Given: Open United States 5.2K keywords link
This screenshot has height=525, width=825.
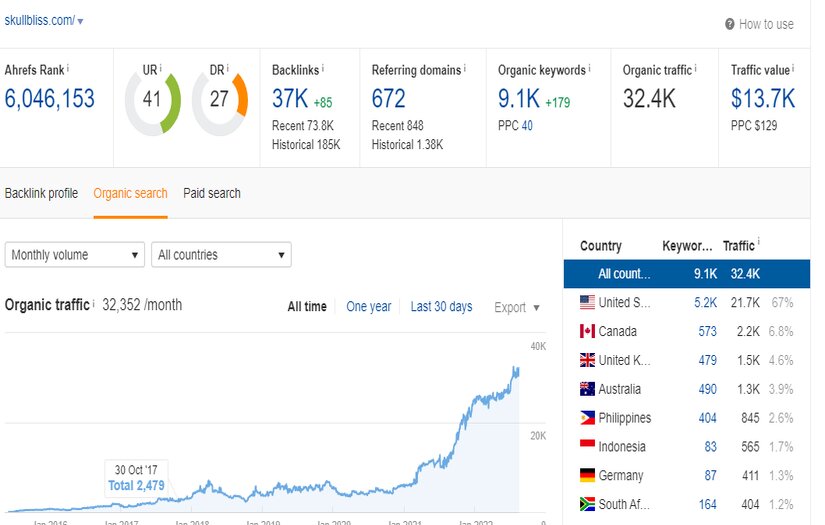Looking at the screenshot, I should click(x=705, y=303).
